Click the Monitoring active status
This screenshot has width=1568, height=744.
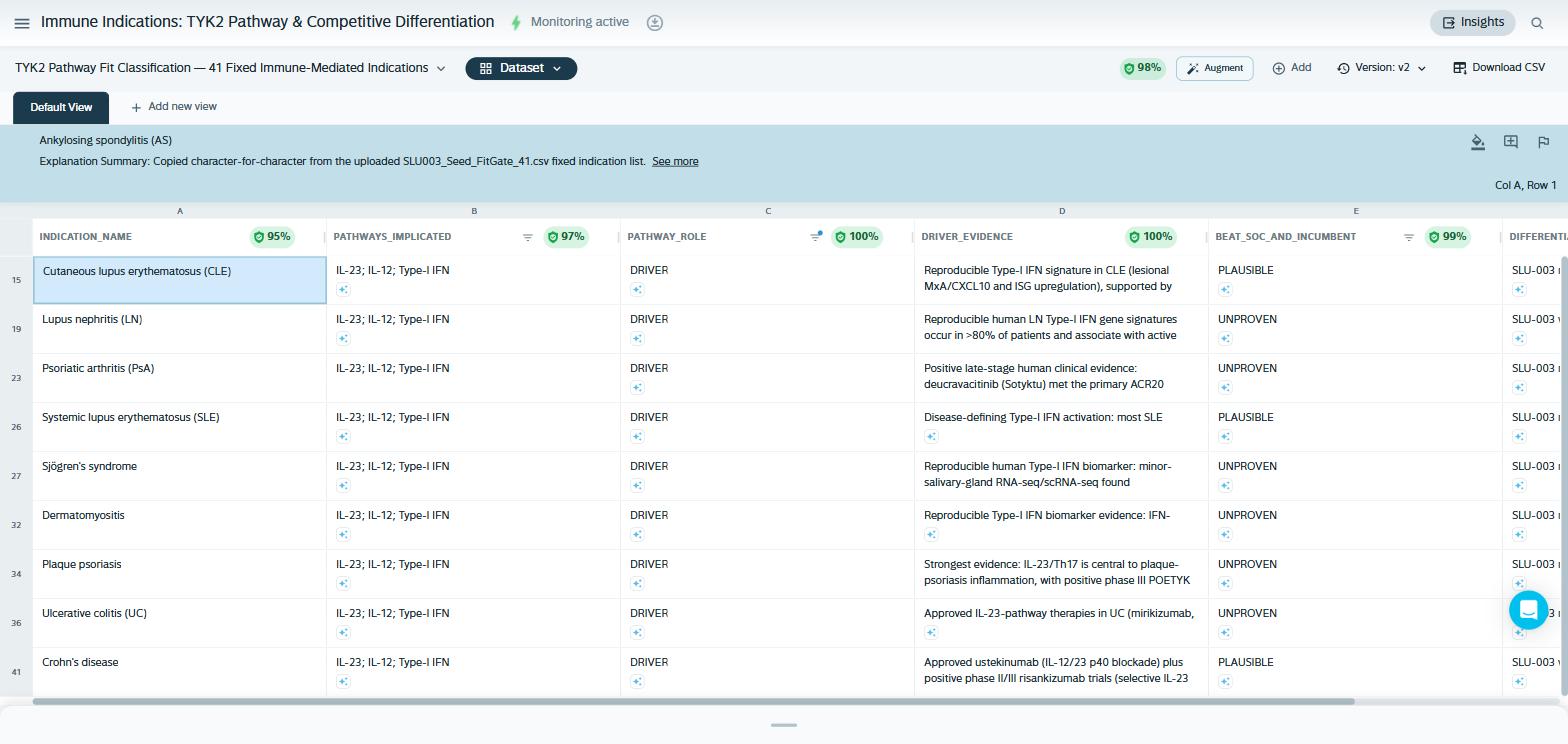(570, 22)
